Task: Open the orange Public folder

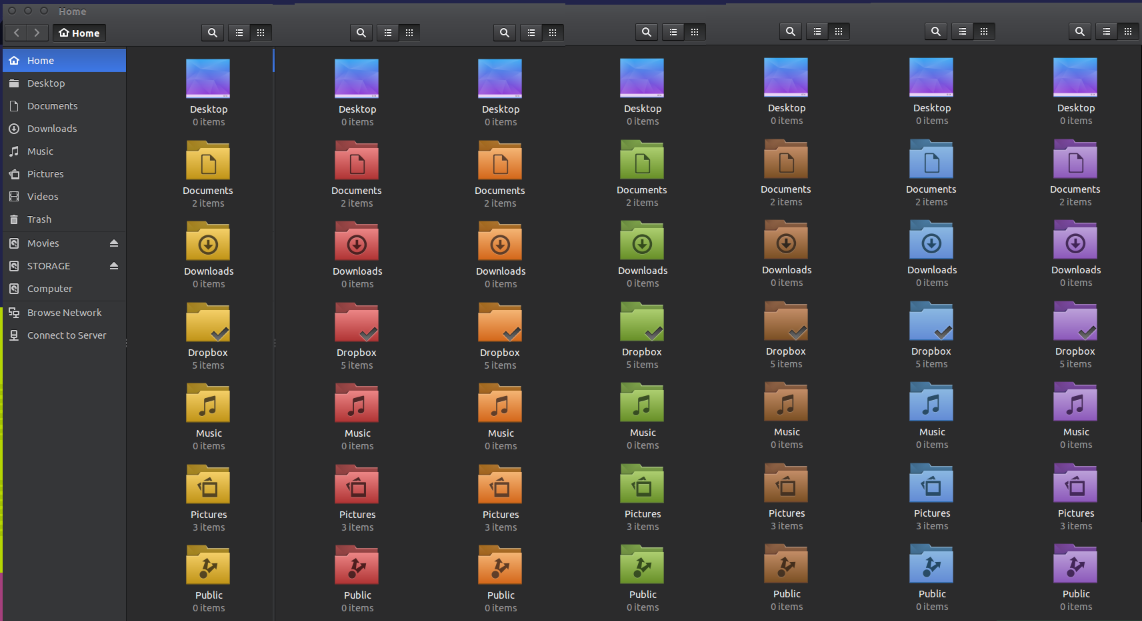Action: pos(500,565)
